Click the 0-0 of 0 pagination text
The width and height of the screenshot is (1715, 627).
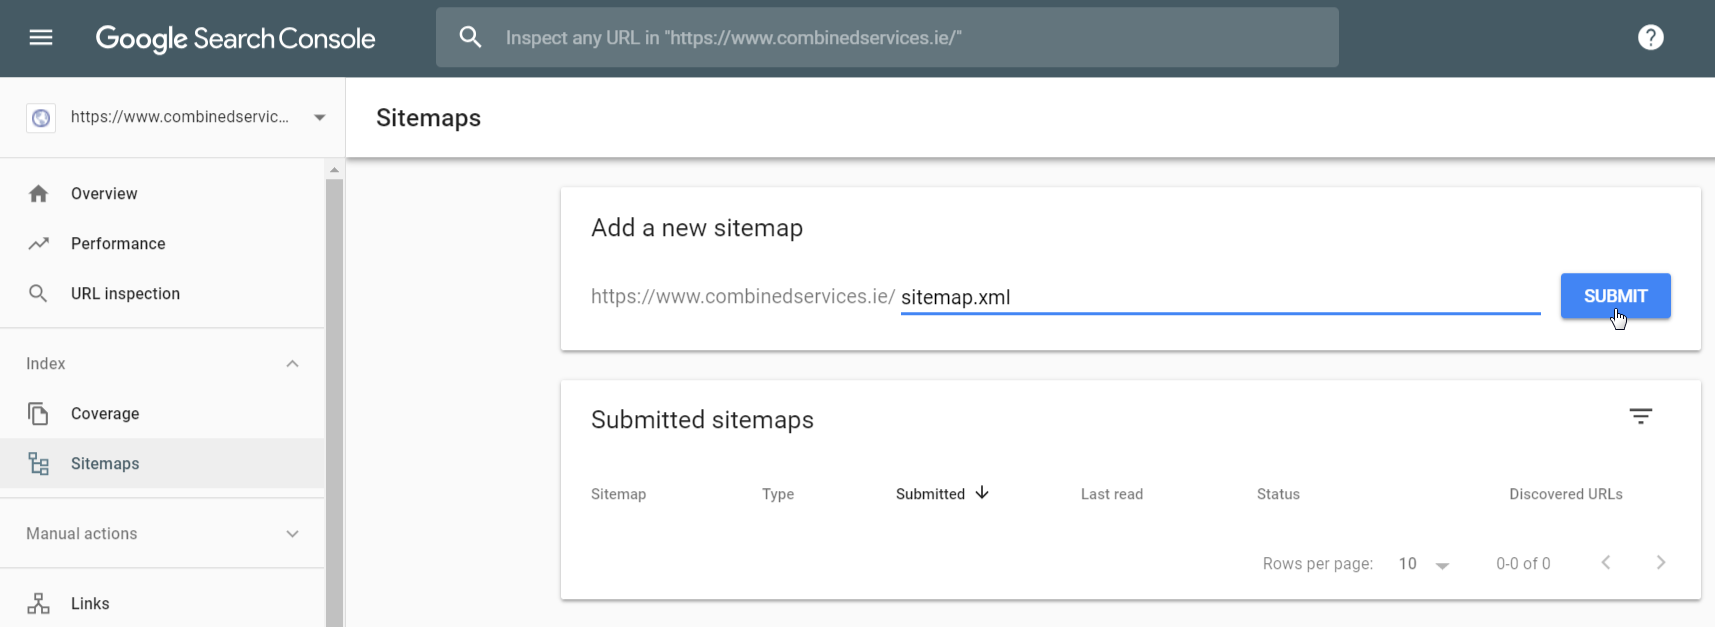pos(1523,564)
